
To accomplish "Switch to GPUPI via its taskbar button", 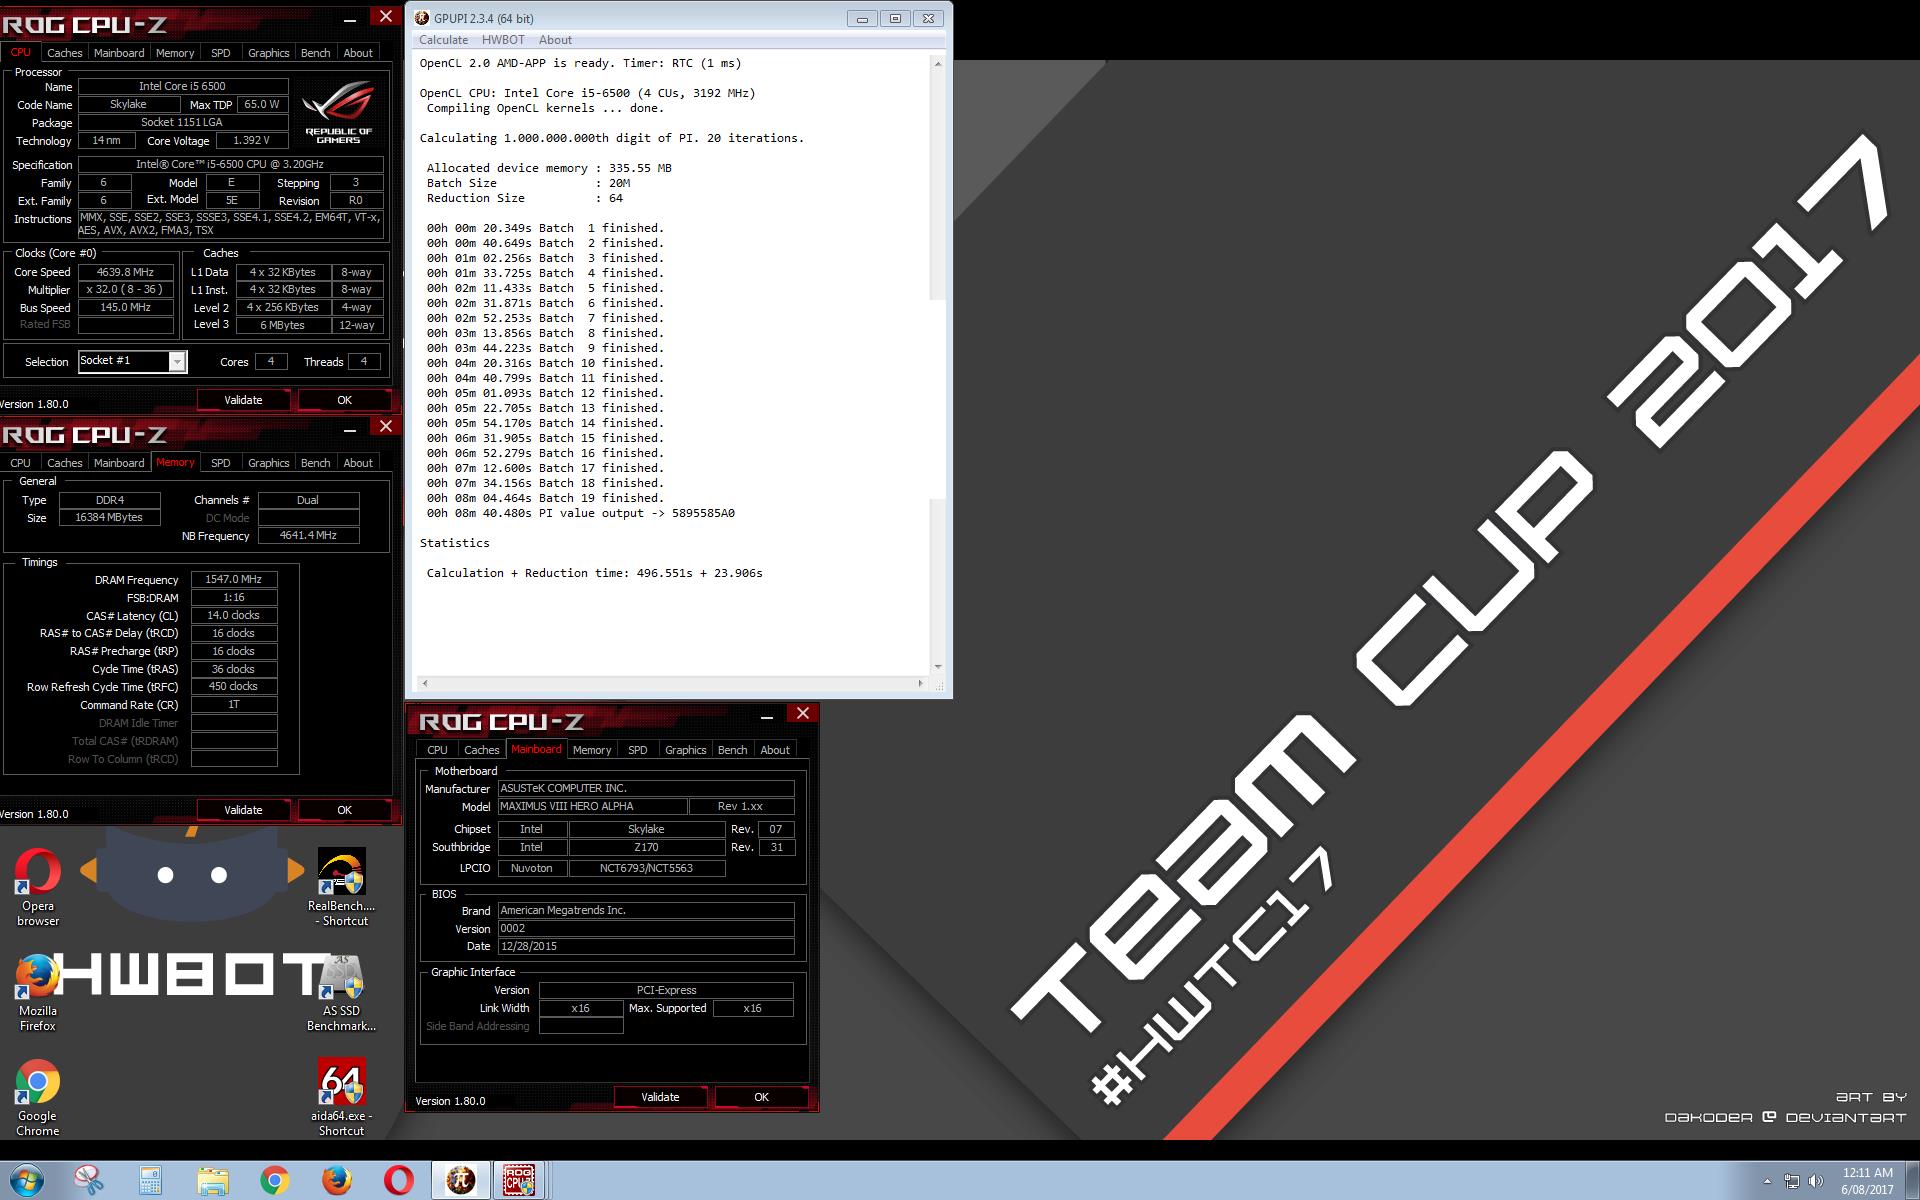I will pos(460,1181).
